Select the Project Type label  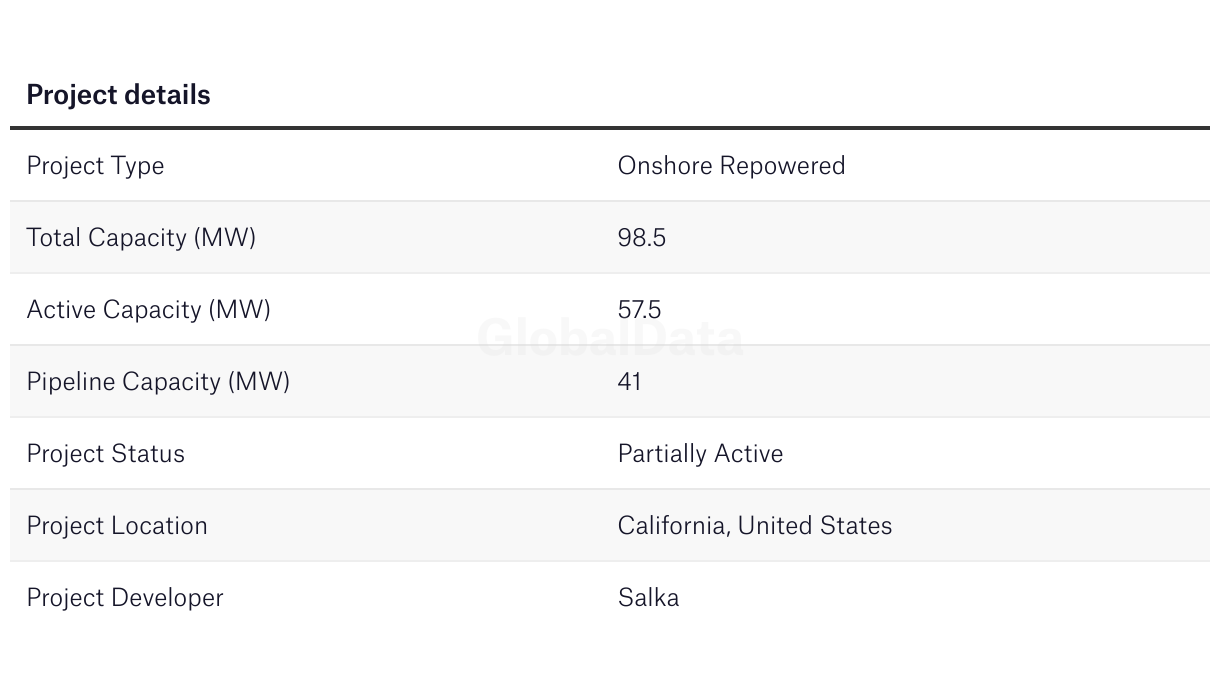click(95, 166)
